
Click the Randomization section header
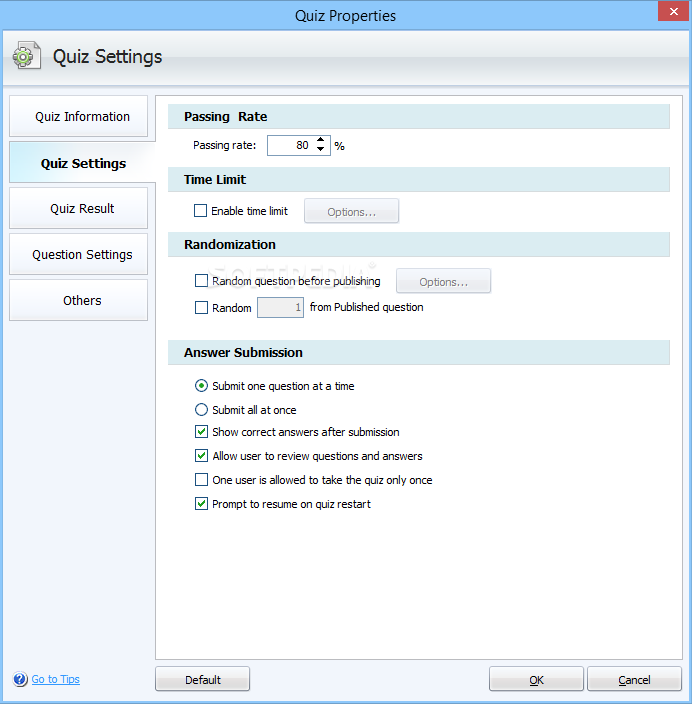419,245
